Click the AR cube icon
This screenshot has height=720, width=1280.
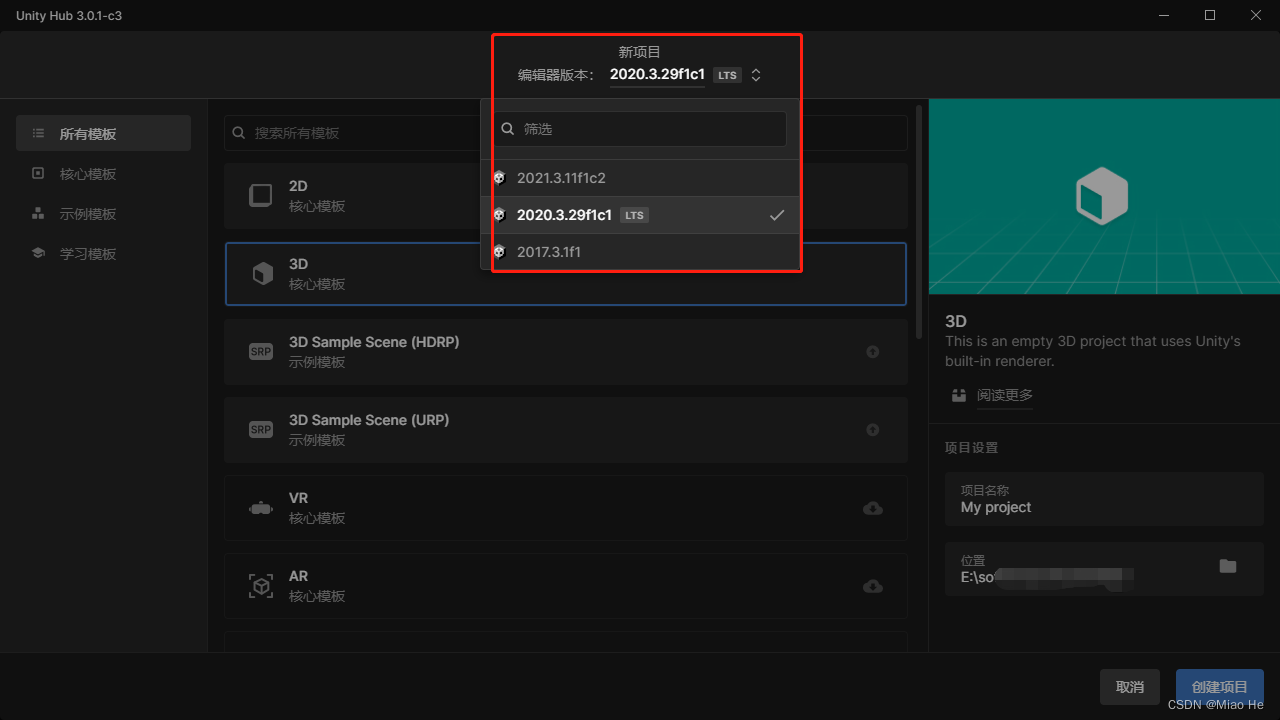click(x=261, y=586)
